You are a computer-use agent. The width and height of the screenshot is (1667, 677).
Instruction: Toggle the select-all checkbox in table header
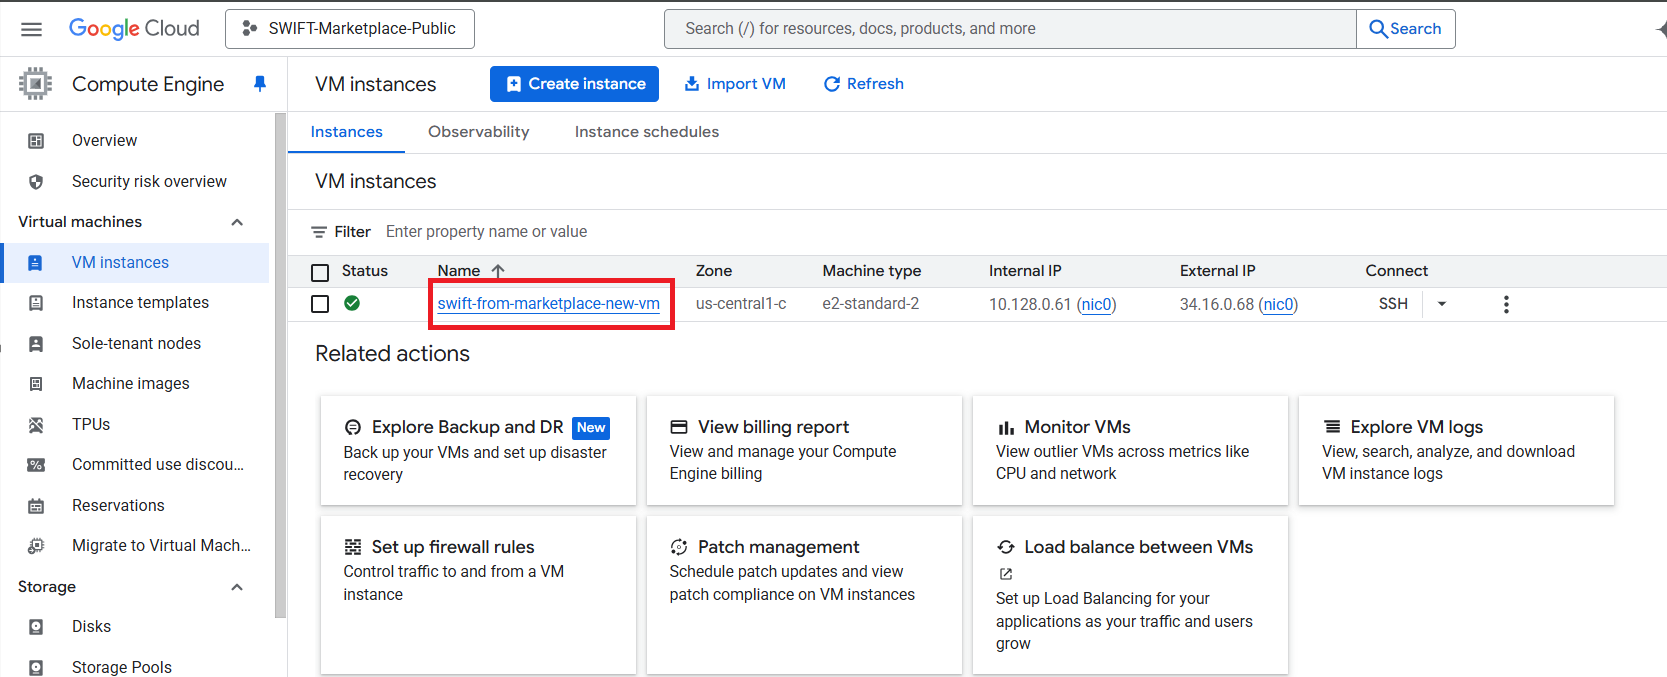click(320, 272)
